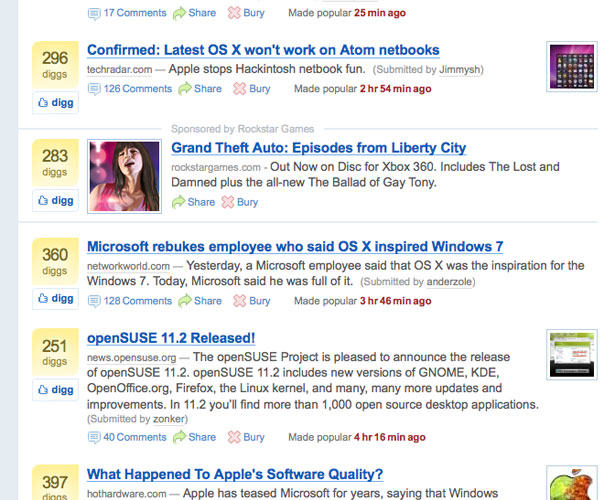Click the thumbs-up icon under 283 diggs
This screenshot has width=615, height=500.
pyautogui.click(x=43, y=201)
